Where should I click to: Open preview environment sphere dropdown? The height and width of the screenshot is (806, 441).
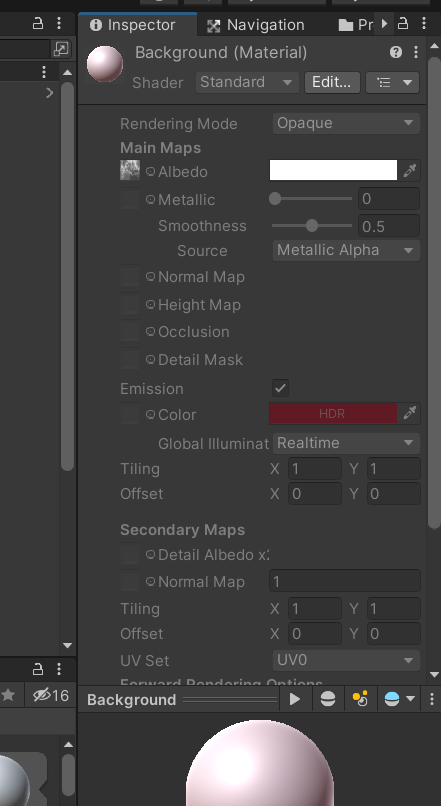click(x=399, y=699)
